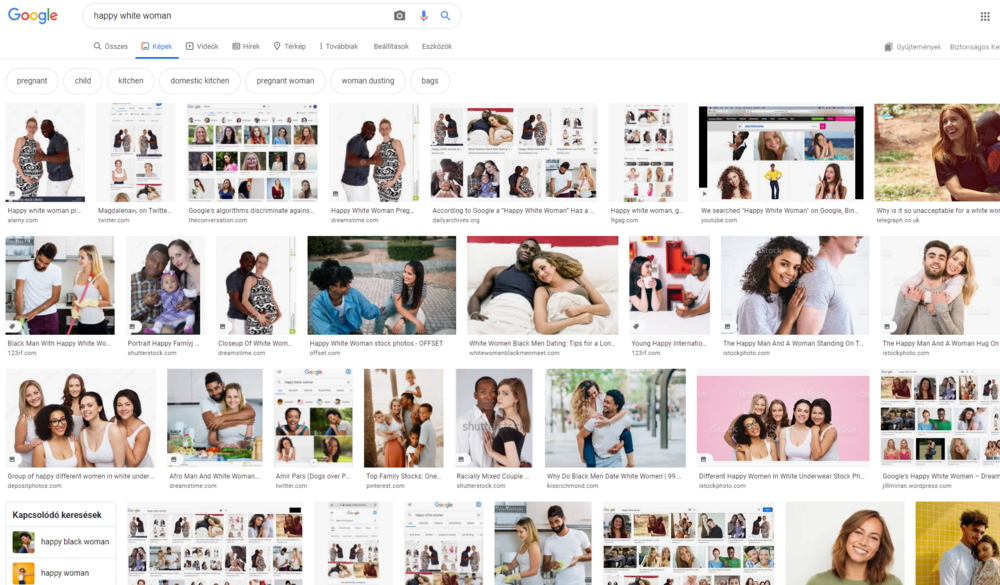Open the alamy.com Happy white woman thumbnail

[x=45, y=152]
